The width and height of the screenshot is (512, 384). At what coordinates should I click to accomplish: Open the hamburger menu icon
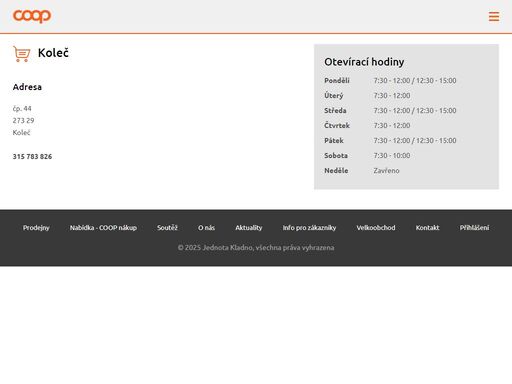point(494,16)
